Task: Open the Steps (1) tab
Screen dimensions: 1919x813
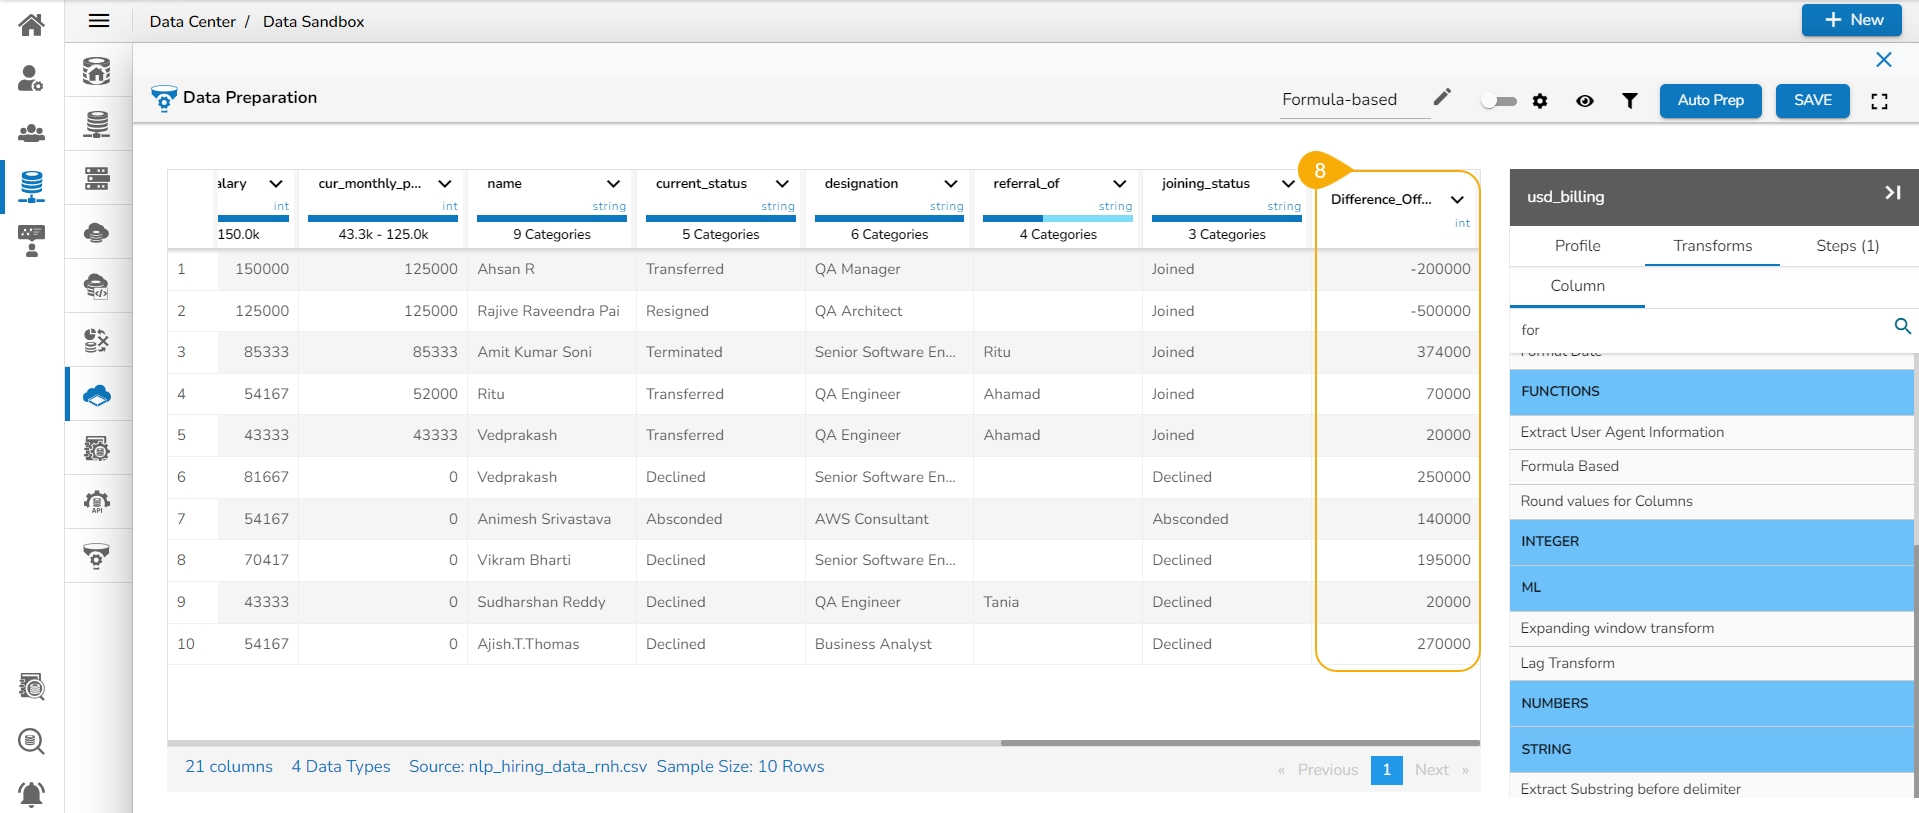Action: tap(1847, 246)
